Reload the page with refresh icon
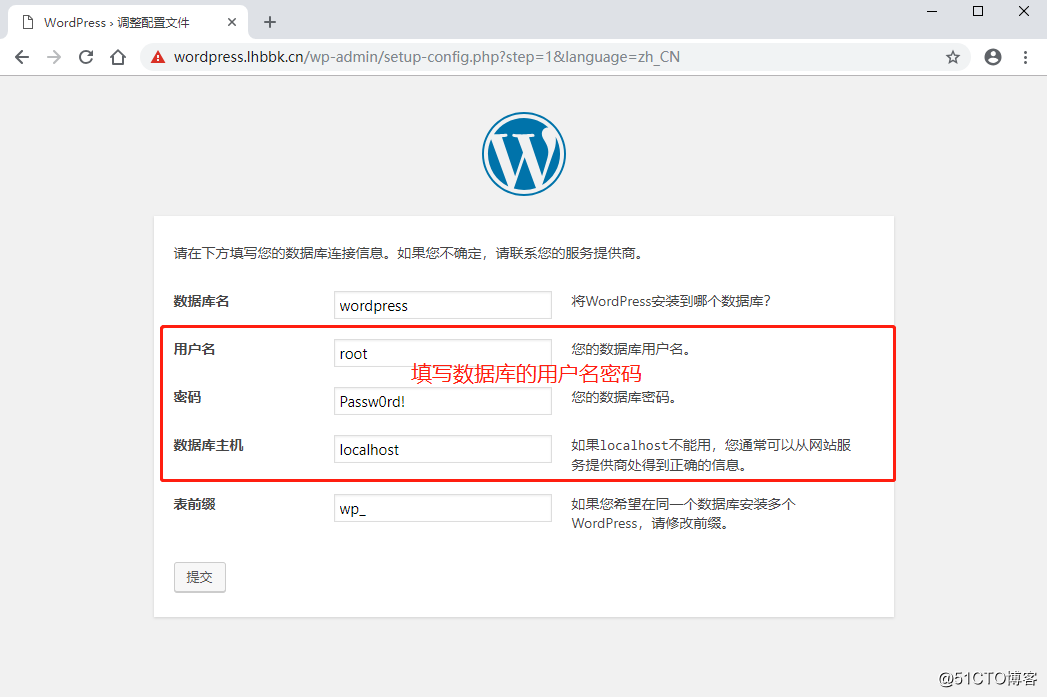Screen dimensions: 1047x697 point(86,57)
